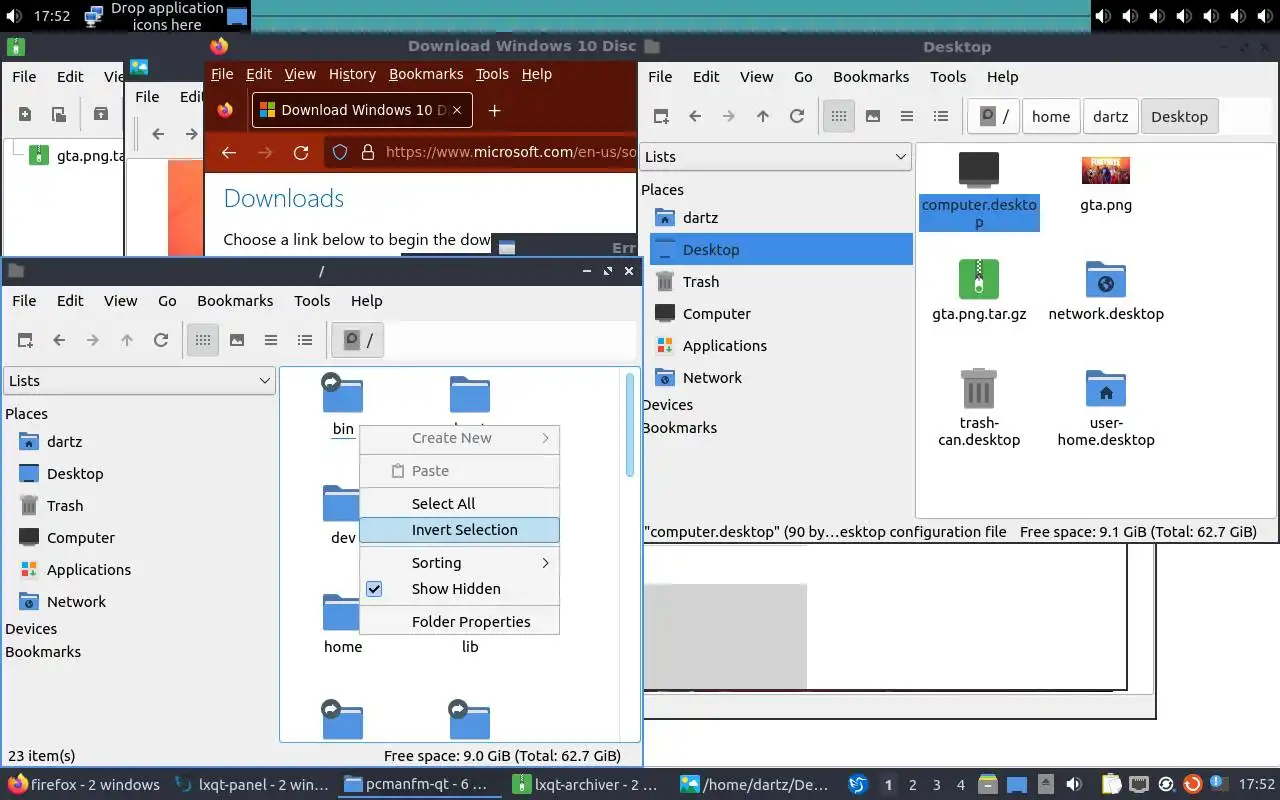Switch root folder window to icon view
The width and height of the screenshot is (1280, 800).
(203, 340)
